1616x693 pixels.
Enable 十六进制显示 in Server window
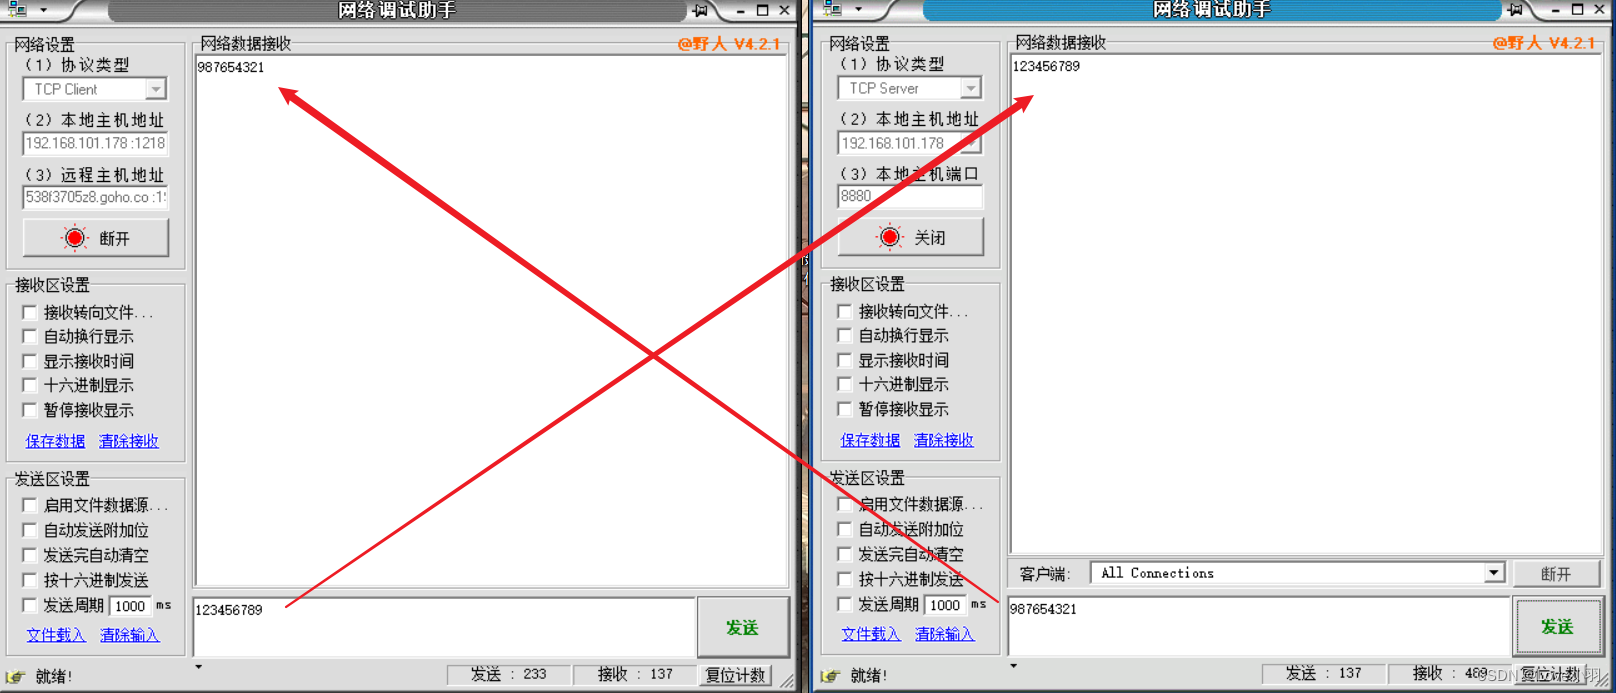845,384
